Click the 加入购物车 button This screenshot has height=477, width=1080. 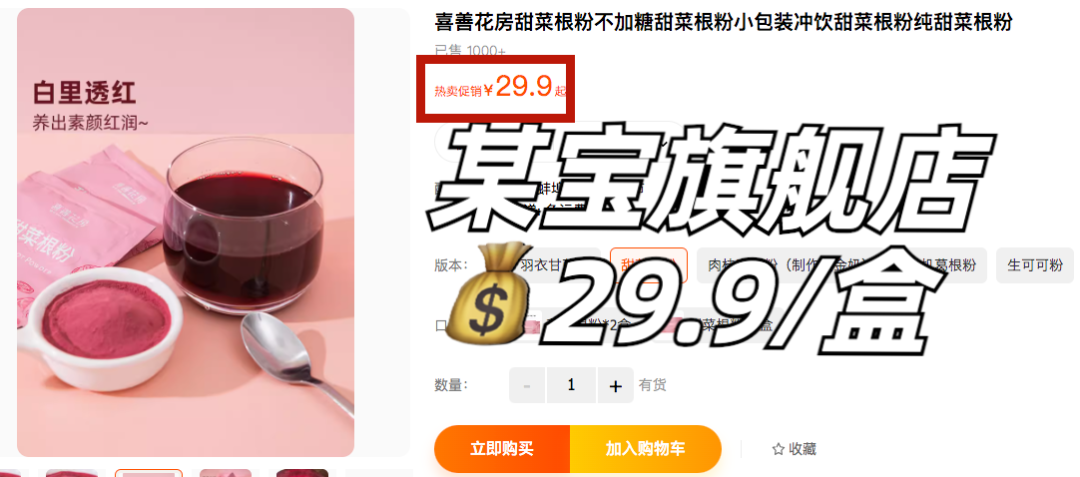coord(645,449)
